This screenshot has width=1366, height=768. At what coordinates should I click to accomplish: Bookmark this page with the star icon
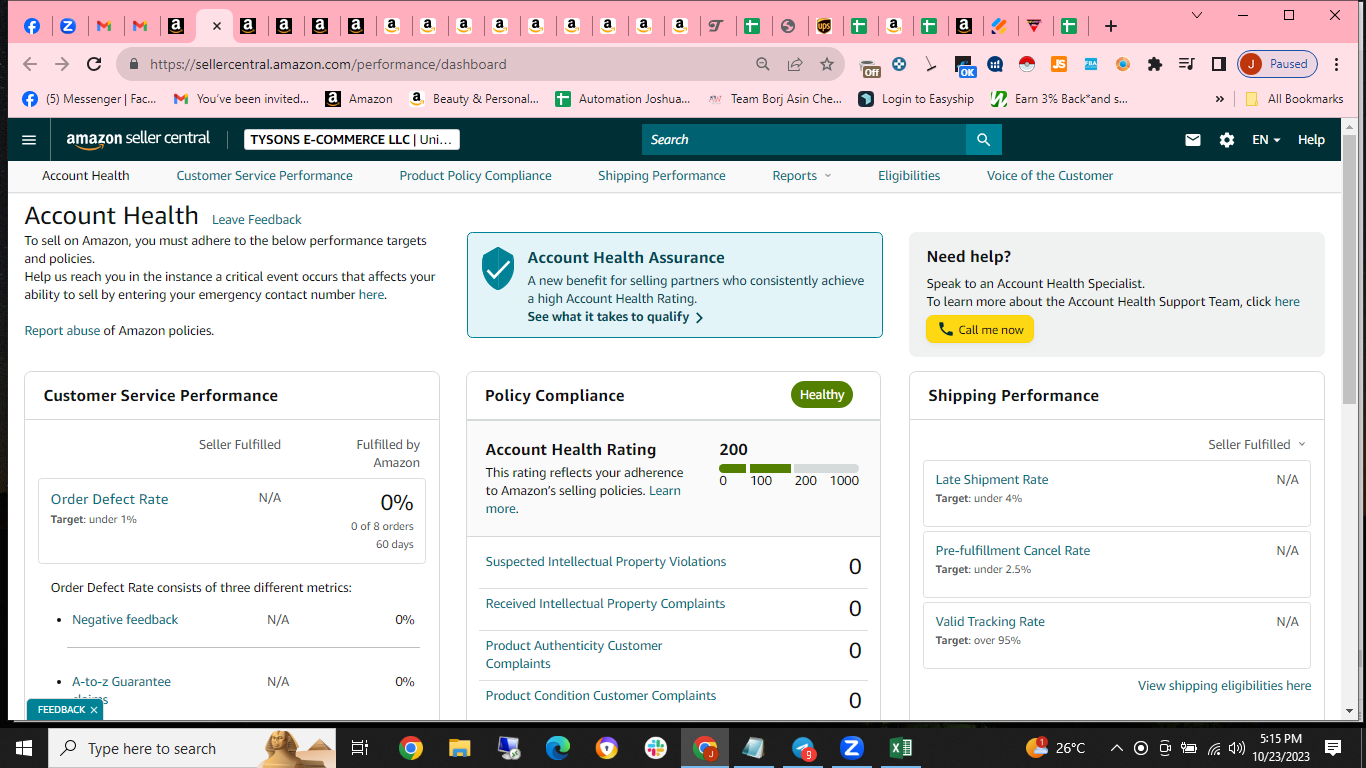[827, 64]
